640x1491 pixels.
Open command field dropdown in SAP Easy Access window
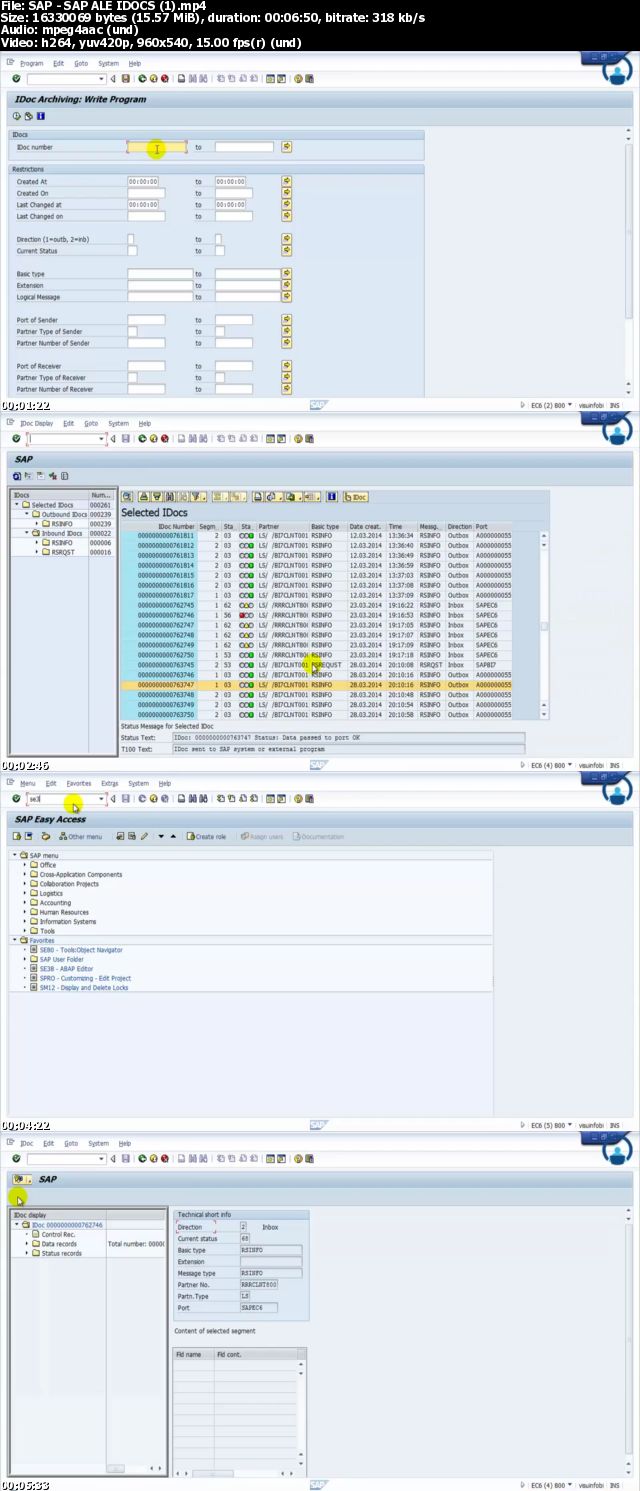(x=102, y=799)
